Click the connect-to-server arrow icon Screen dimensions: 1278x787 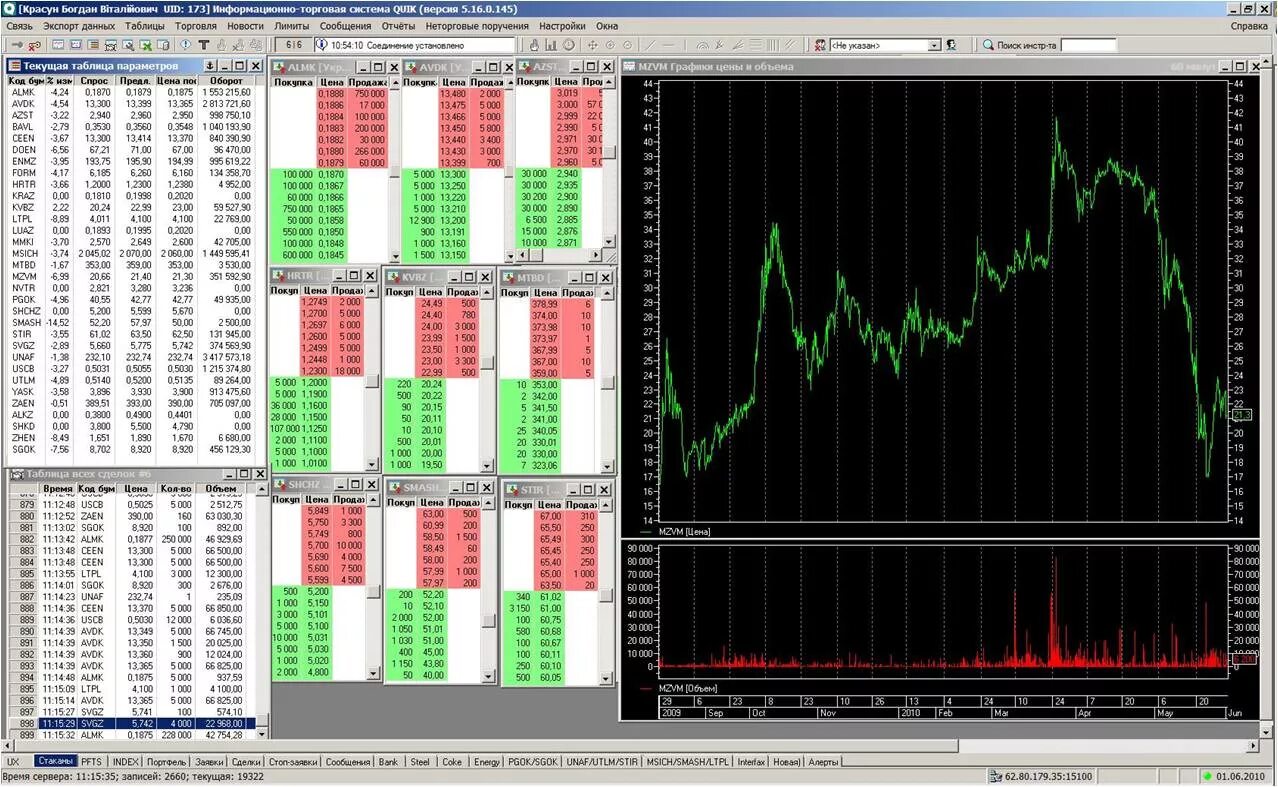17,45
